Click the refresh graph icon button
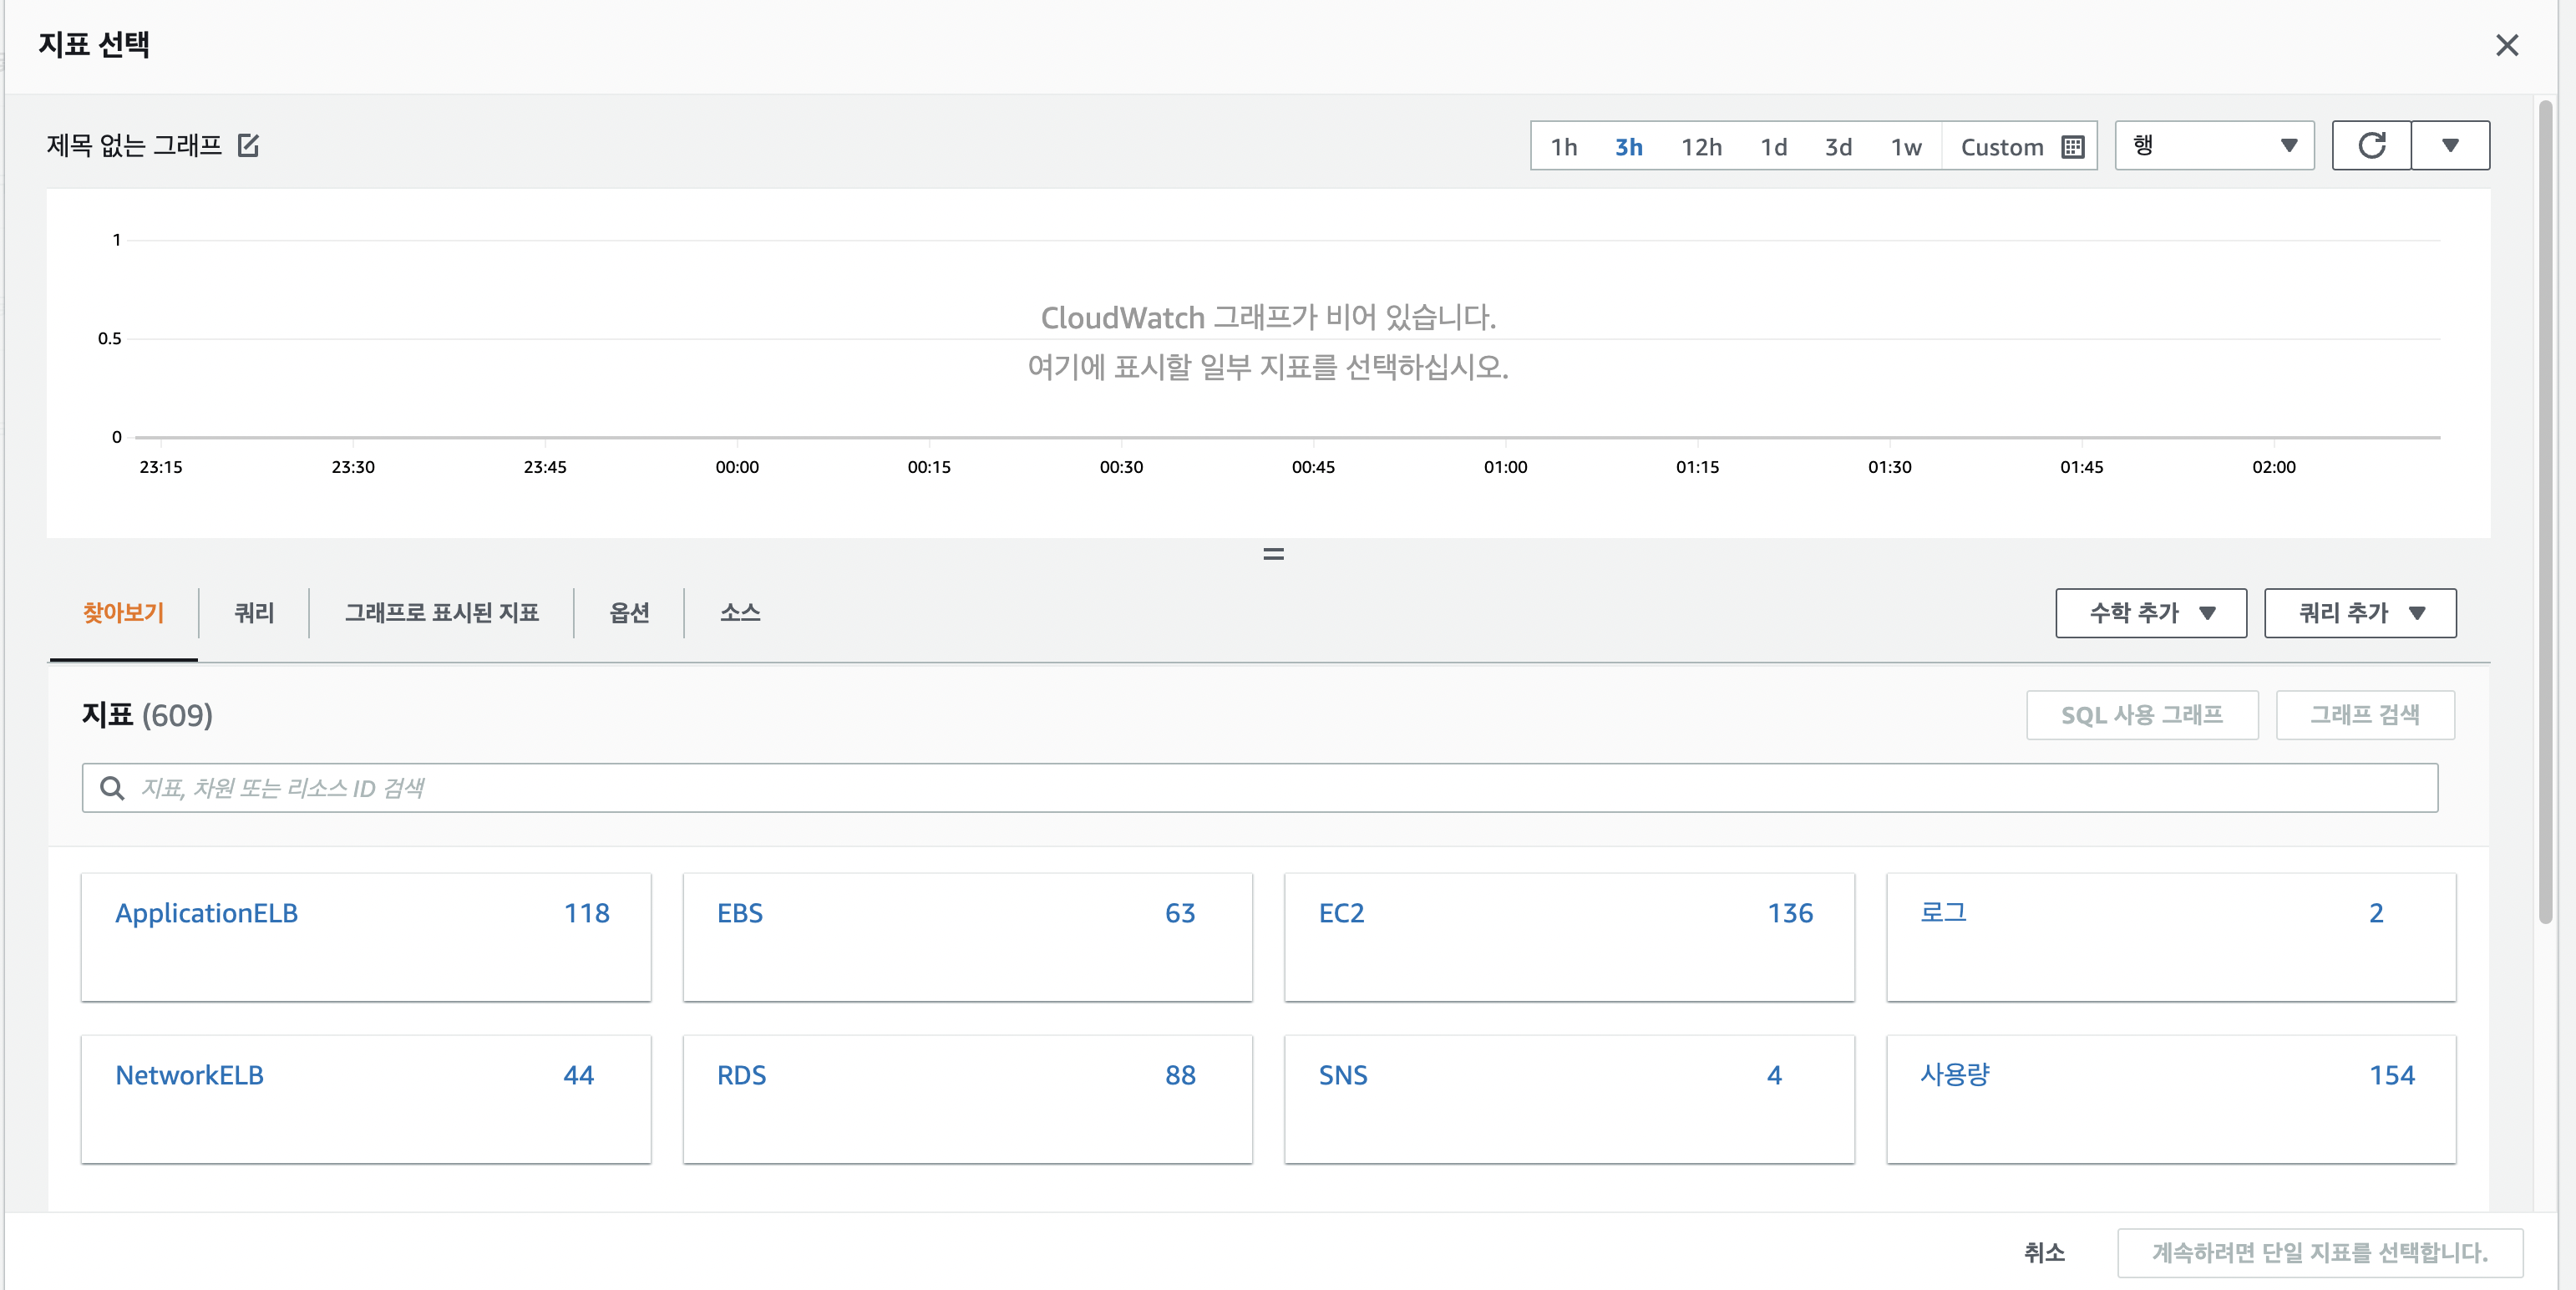Image resolution: width=2576 pixels, height=1290 pixels. [2371, 146]
